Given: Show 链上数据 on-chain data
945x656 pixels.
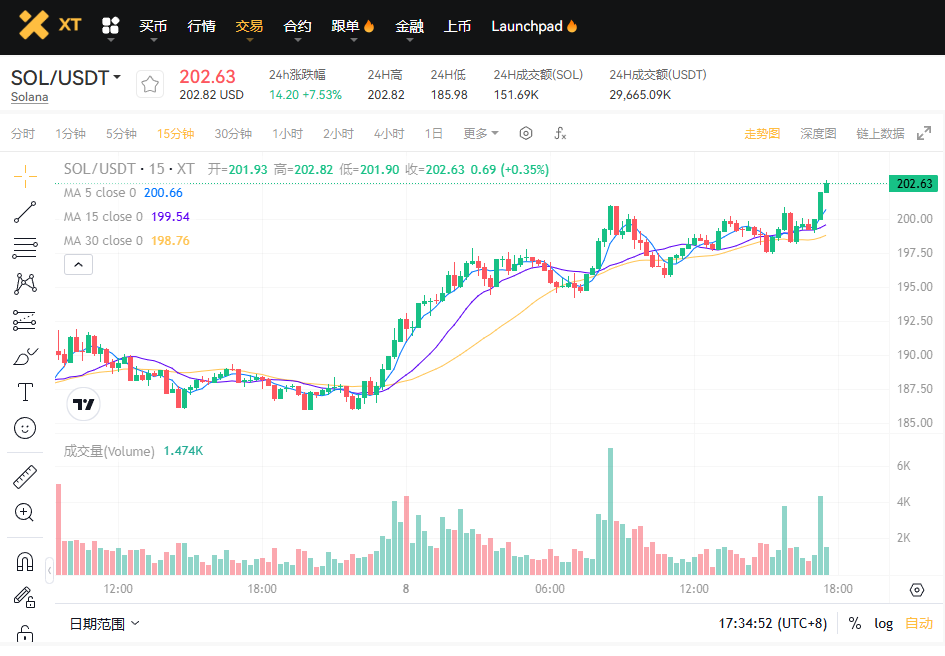Looking at the screenshot, I should tap(880, 133).
